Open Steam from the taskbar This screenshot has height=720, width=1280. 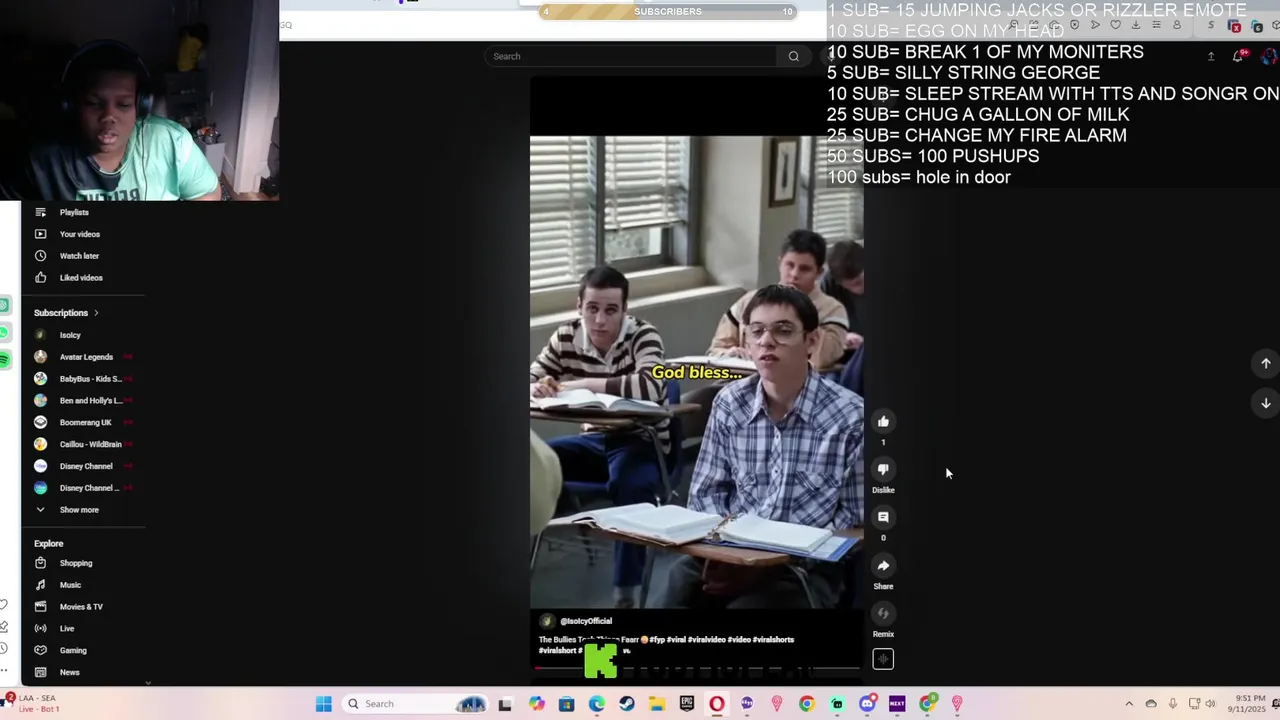click(627, 704)
